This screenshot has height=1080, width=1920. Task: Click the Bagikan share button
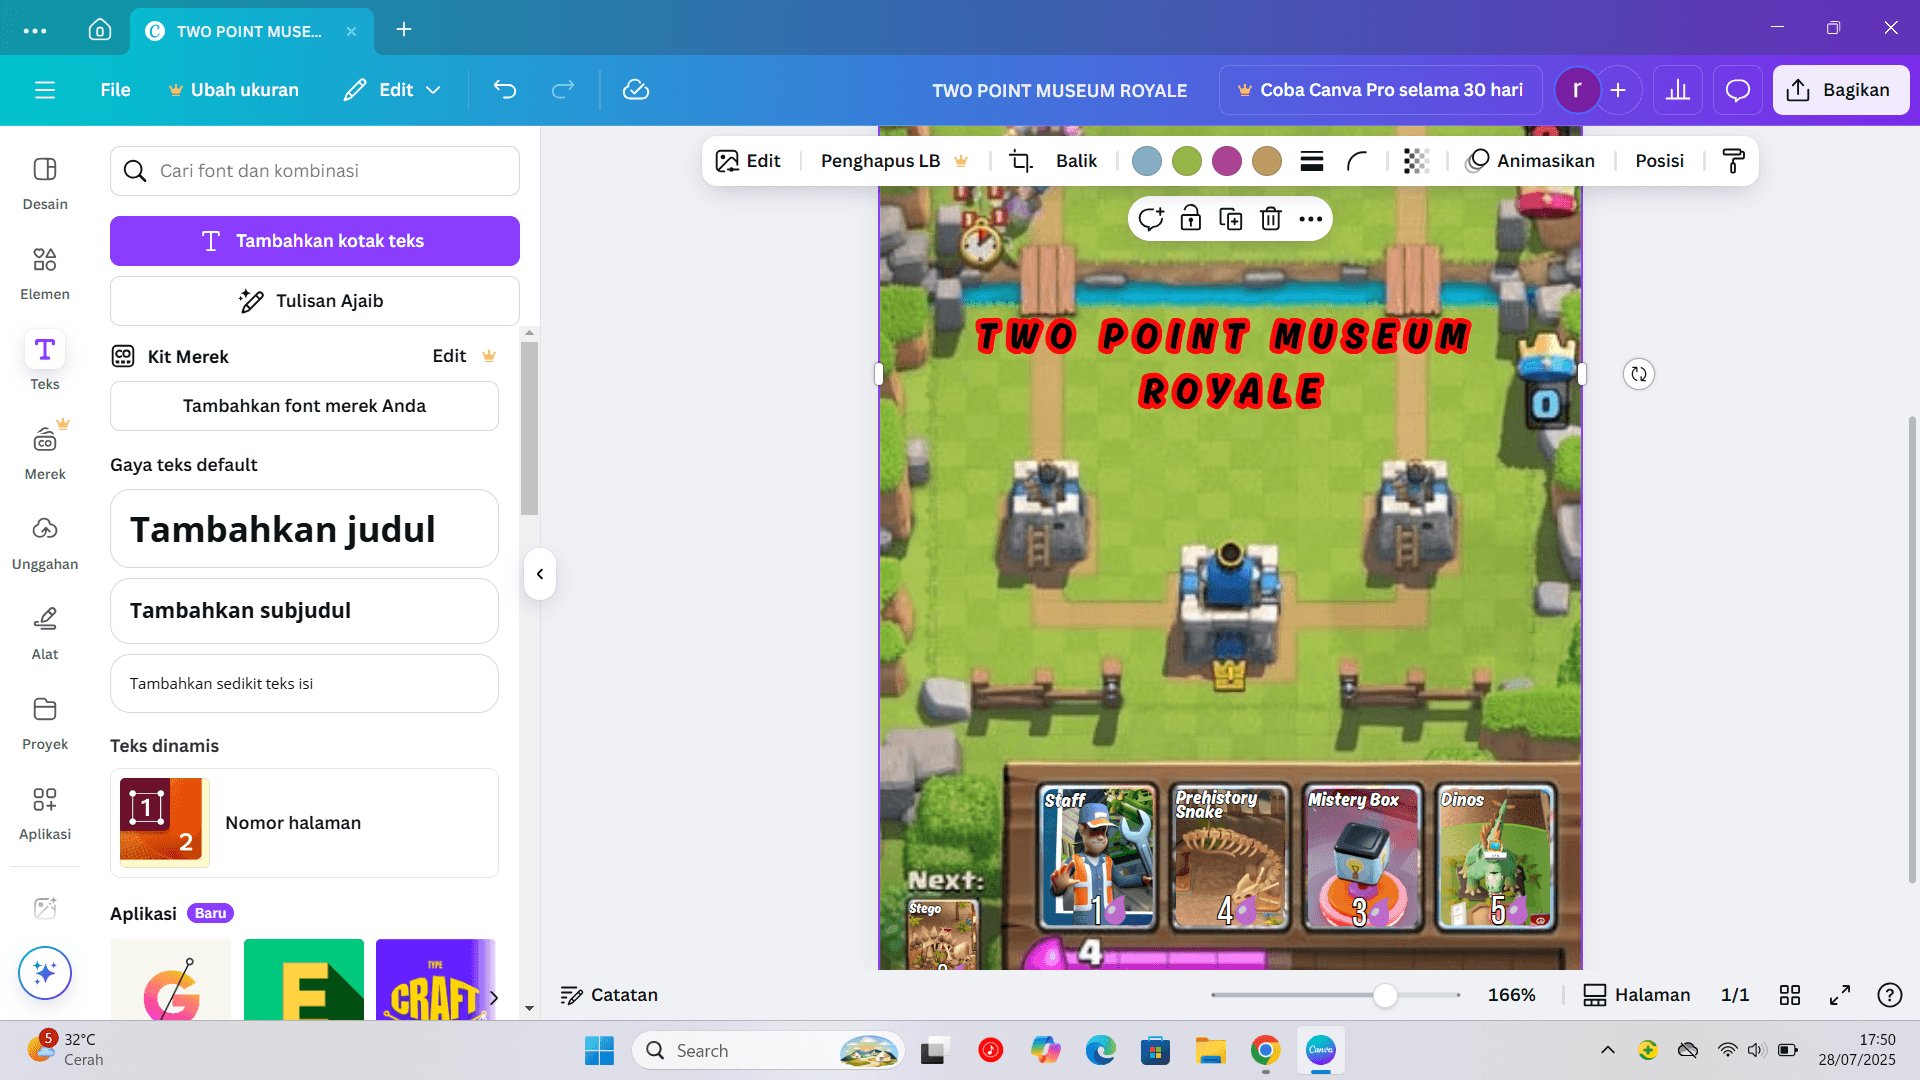point(1841,90)
